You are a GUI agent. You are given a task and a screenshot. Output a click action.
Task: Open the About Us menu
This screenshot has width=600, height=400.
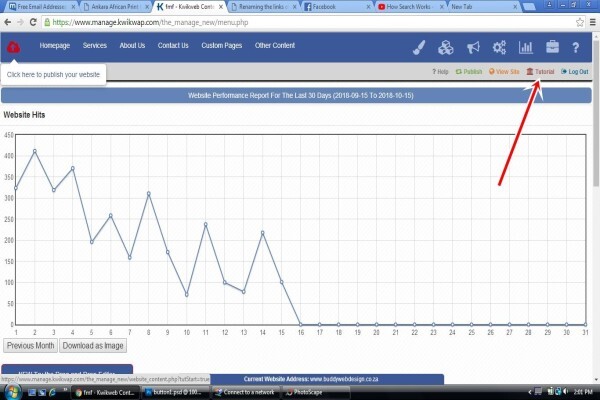[132, 46]
